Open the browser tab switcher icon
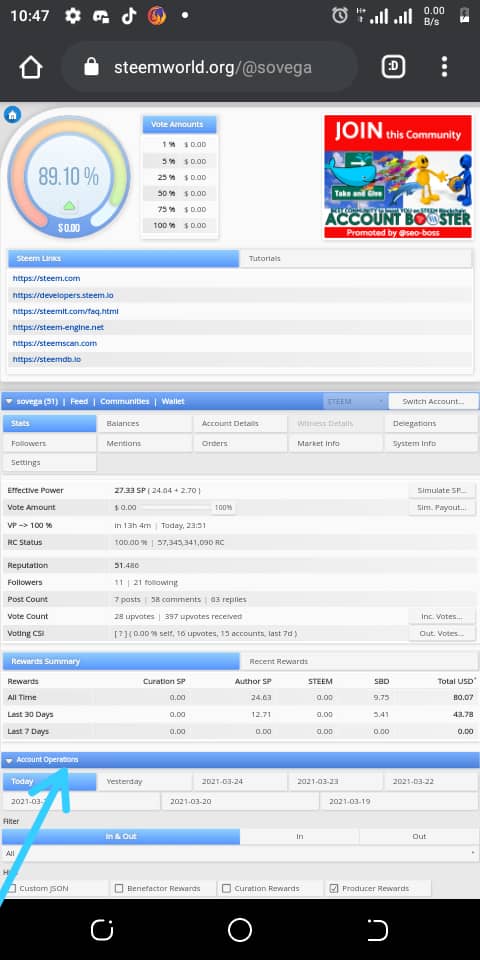Viewport: 480px width, 960px height. (x=393, y=67)
